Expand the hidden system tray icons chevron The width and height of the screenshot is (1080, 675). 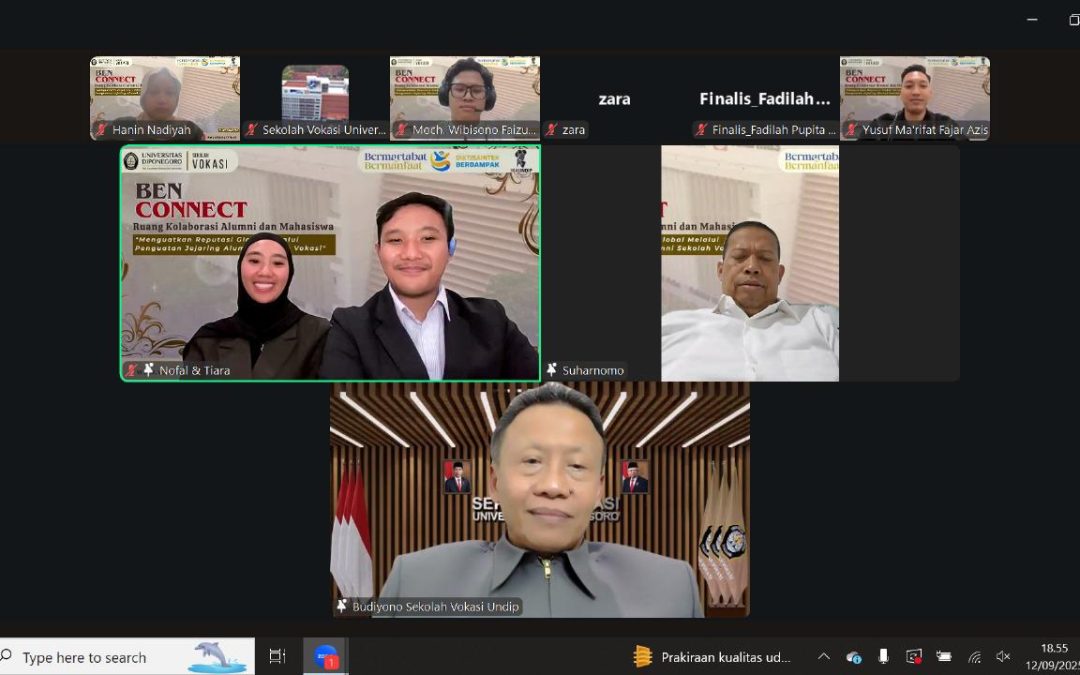[x=824, y=657]
